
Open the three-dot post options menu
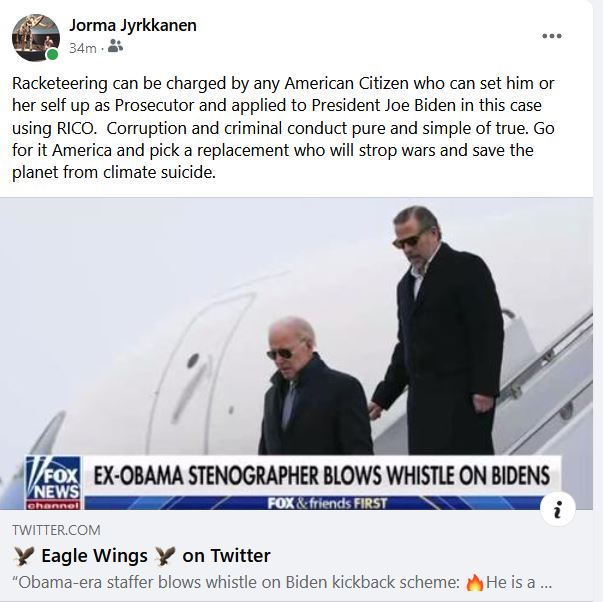(x=551, y=36)
